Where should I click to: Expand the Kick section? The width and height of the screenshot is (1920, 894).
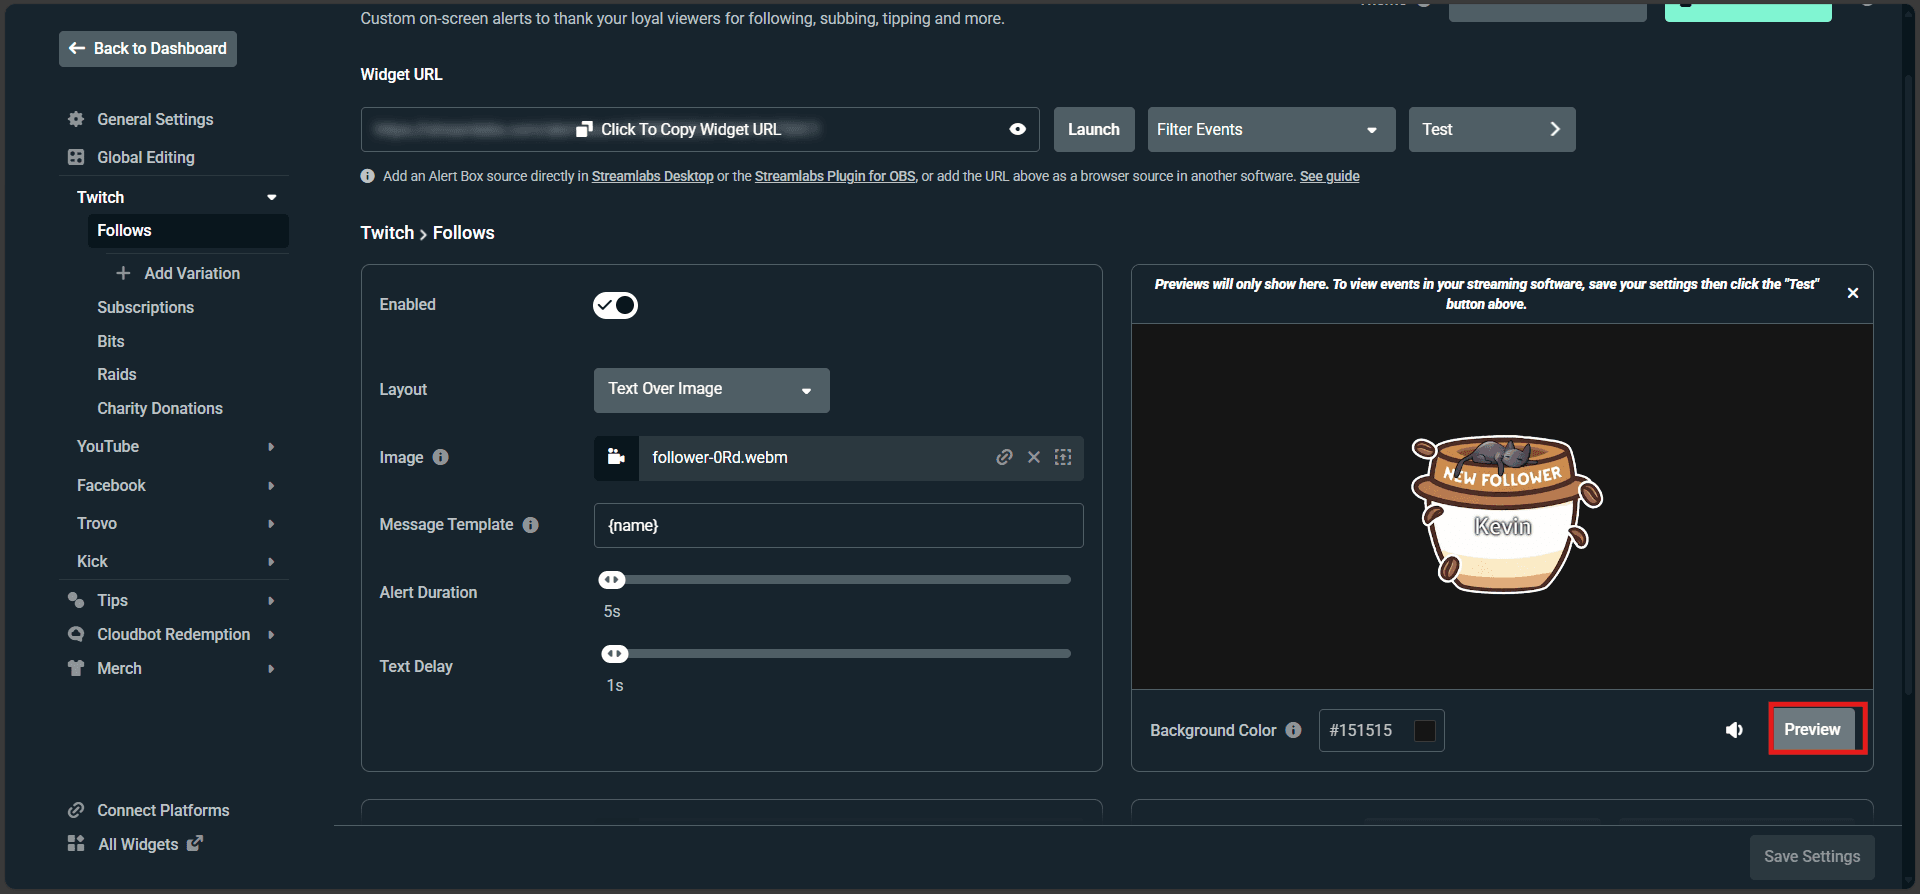(271, 562)
